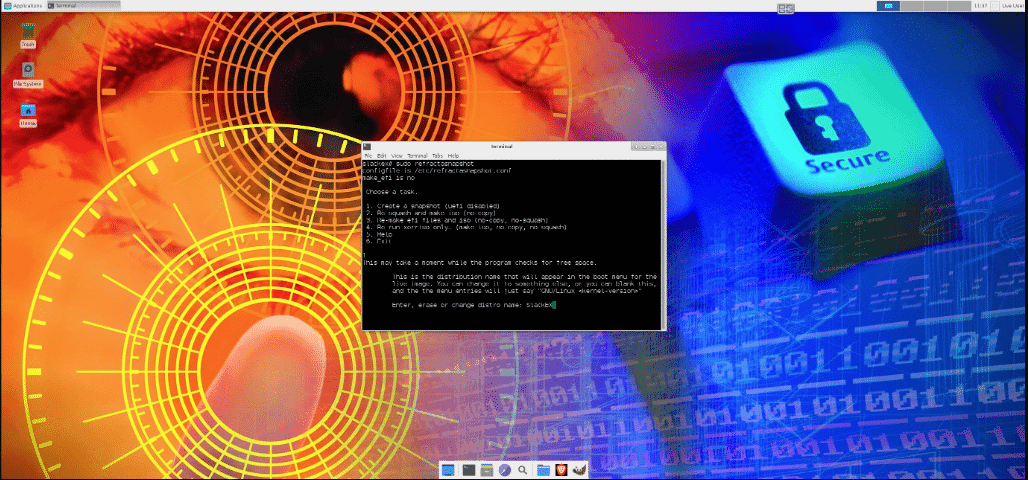Open the Trash desktop icon
This screenshot has width=1028, height=480.
(x=28, y=35)
